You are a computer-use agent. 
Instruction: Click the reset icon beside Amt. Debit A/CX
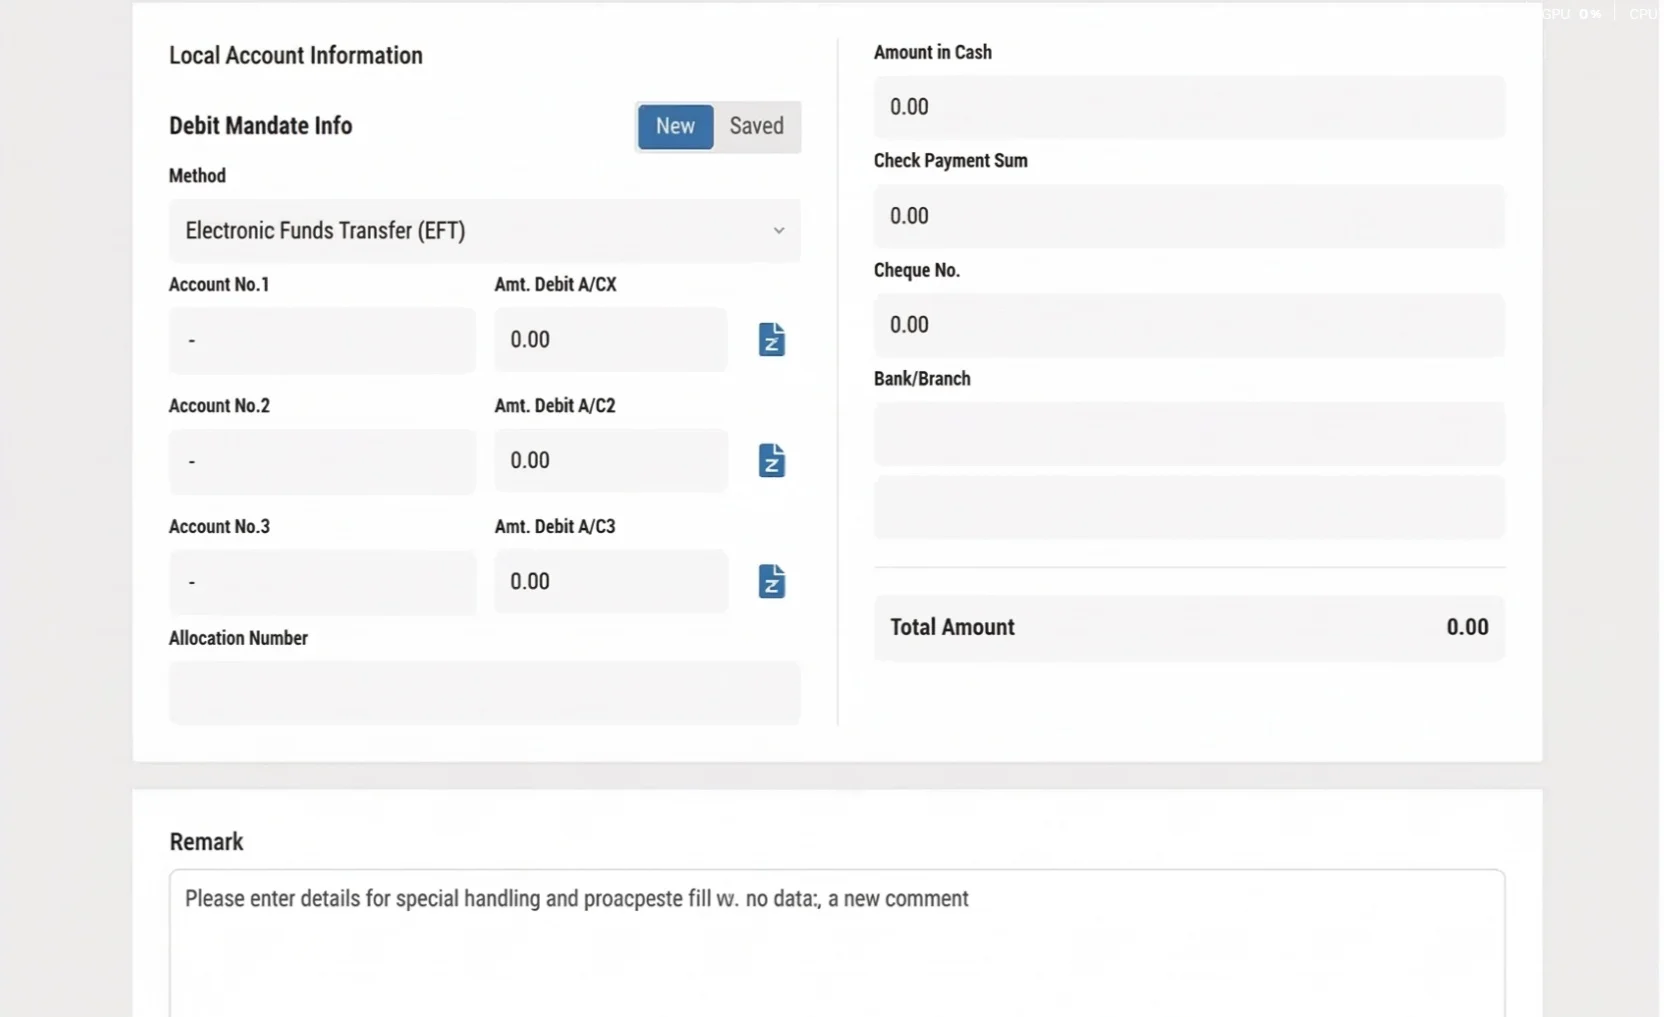tap(771, 340)
